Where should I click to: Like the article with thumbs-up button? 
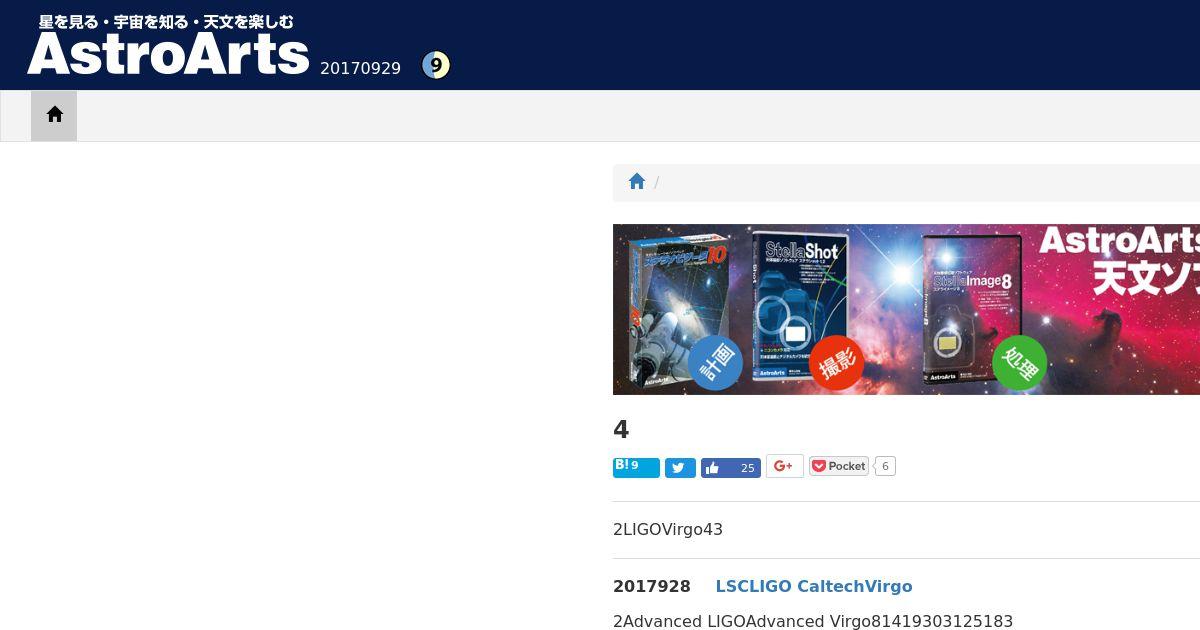pyautogui.click(x=731, y=467)
